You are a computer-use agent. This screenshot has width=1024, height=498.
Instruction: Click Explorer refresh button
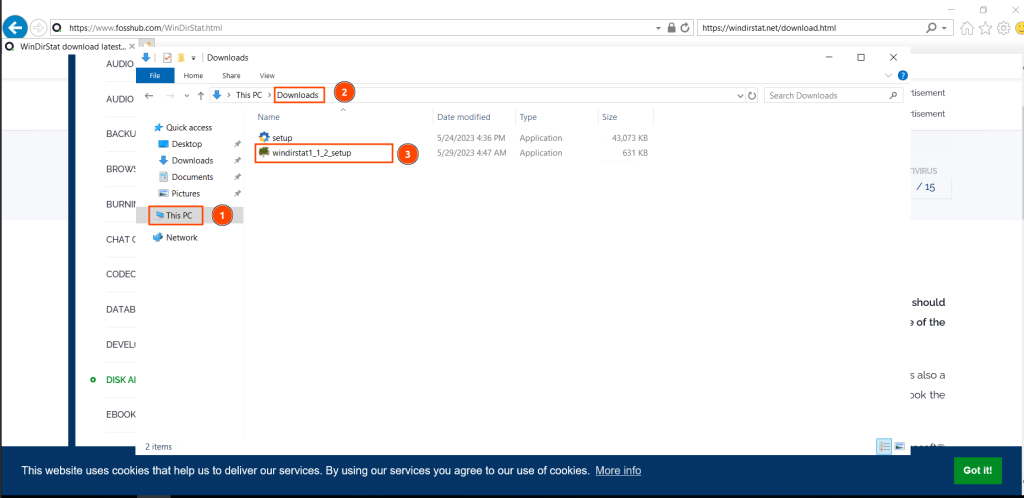[752, 96]
